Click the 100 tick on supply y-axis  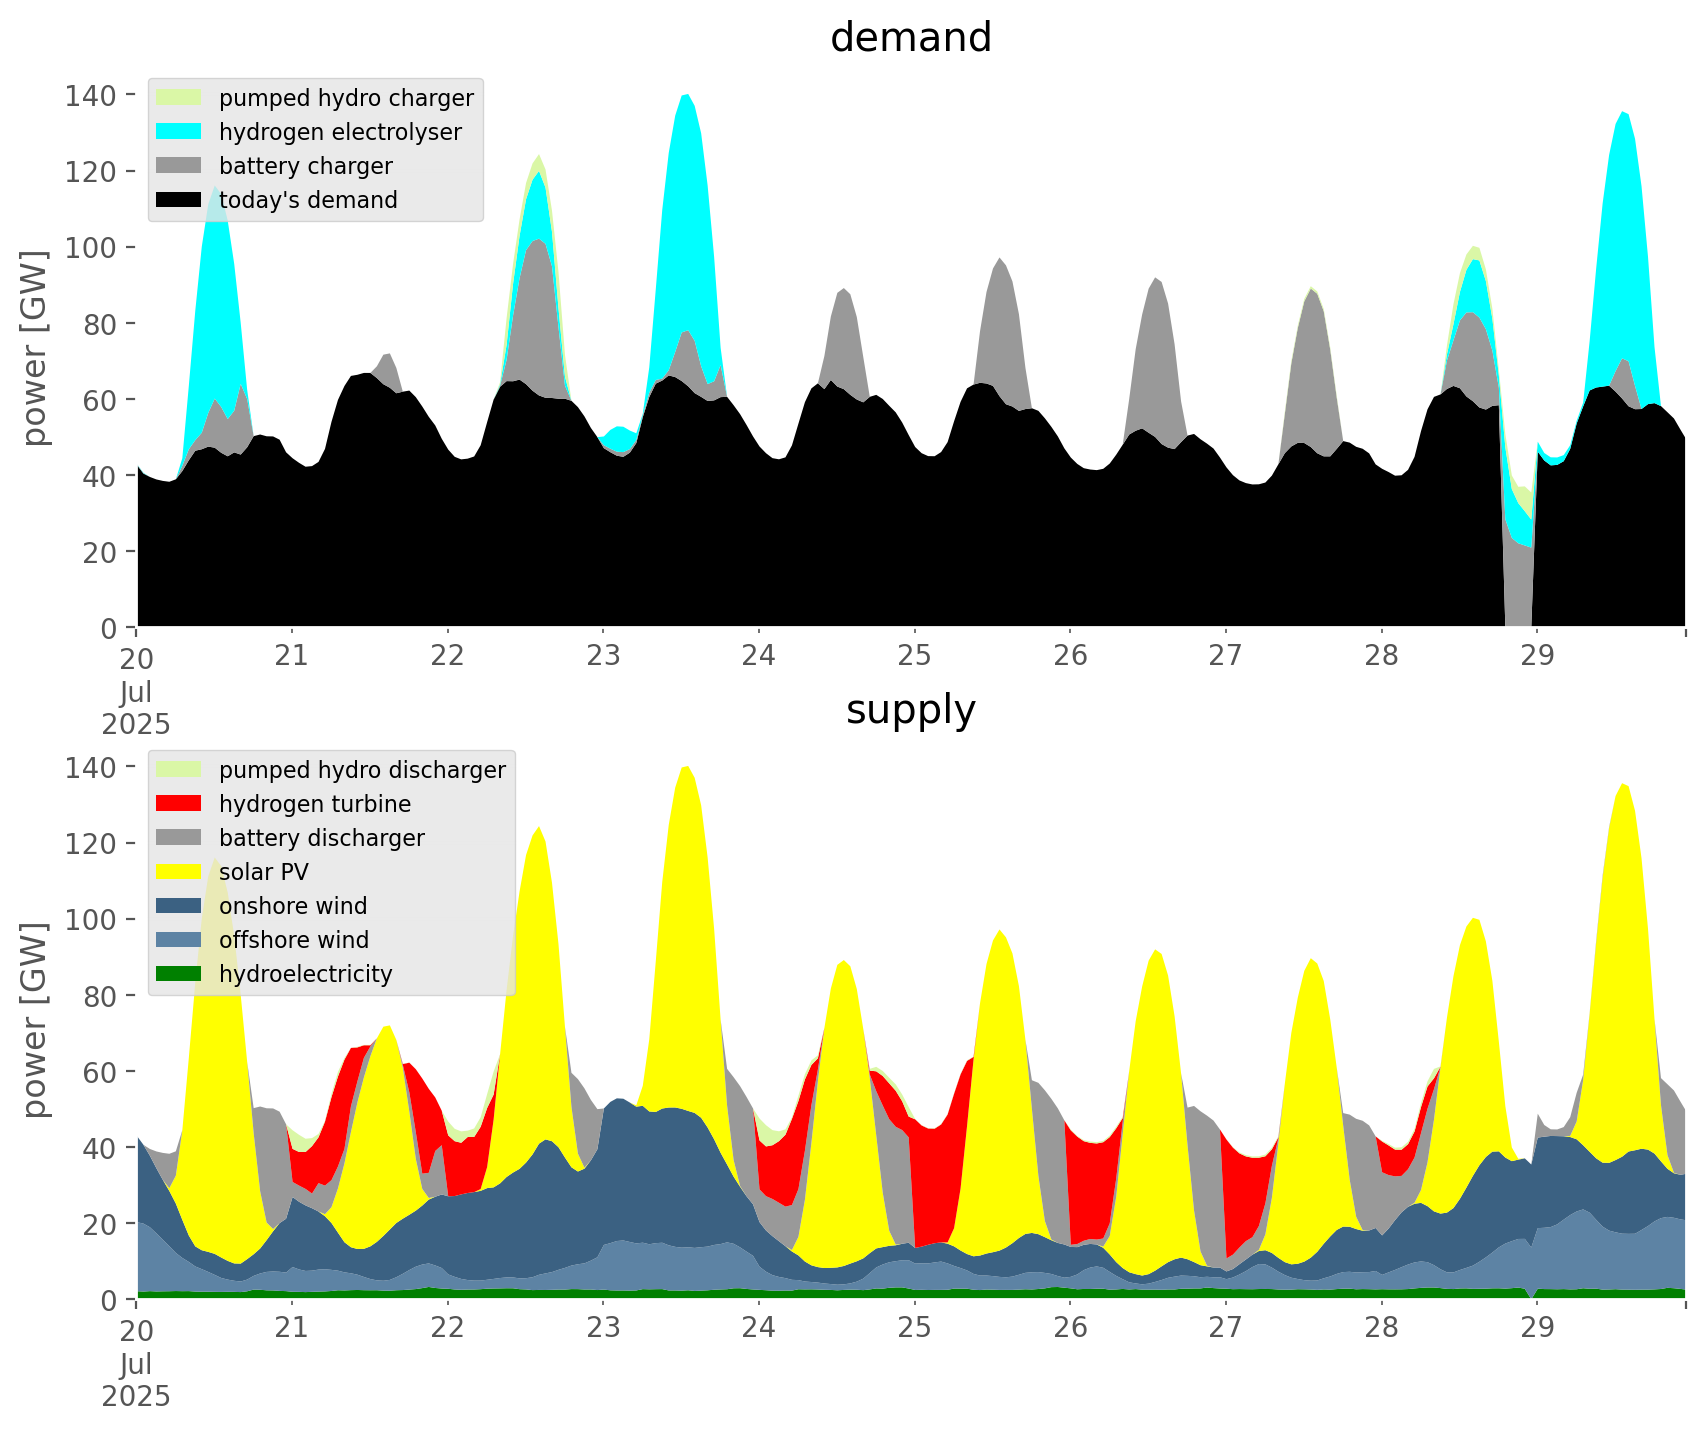(91, 920)
